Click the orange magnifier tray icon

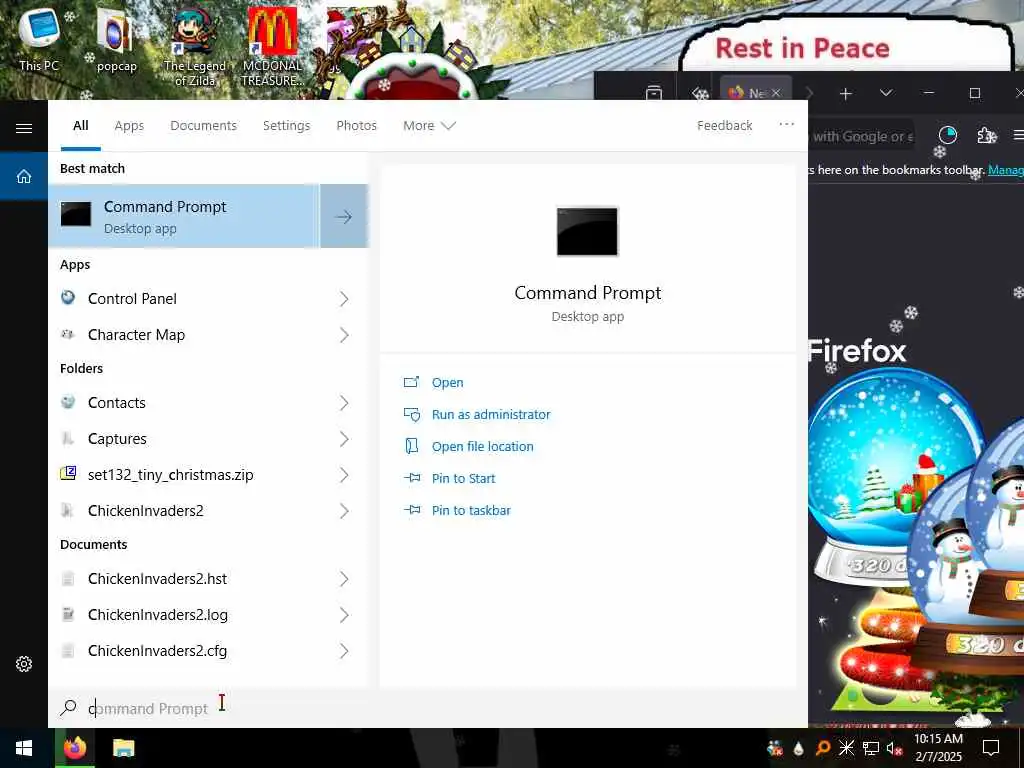823,748
